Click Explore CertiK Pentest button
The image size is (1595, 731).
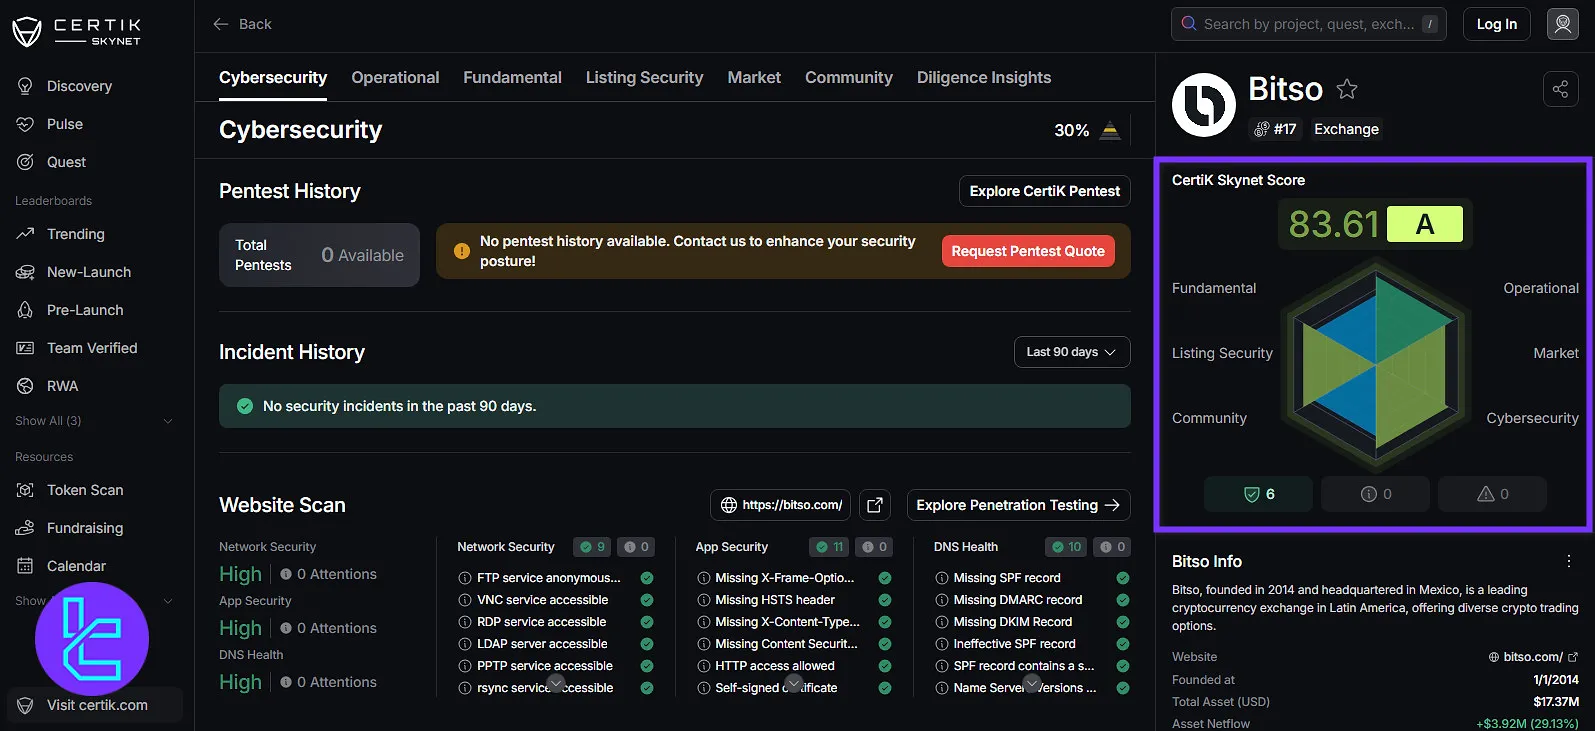coord(1045,191)
